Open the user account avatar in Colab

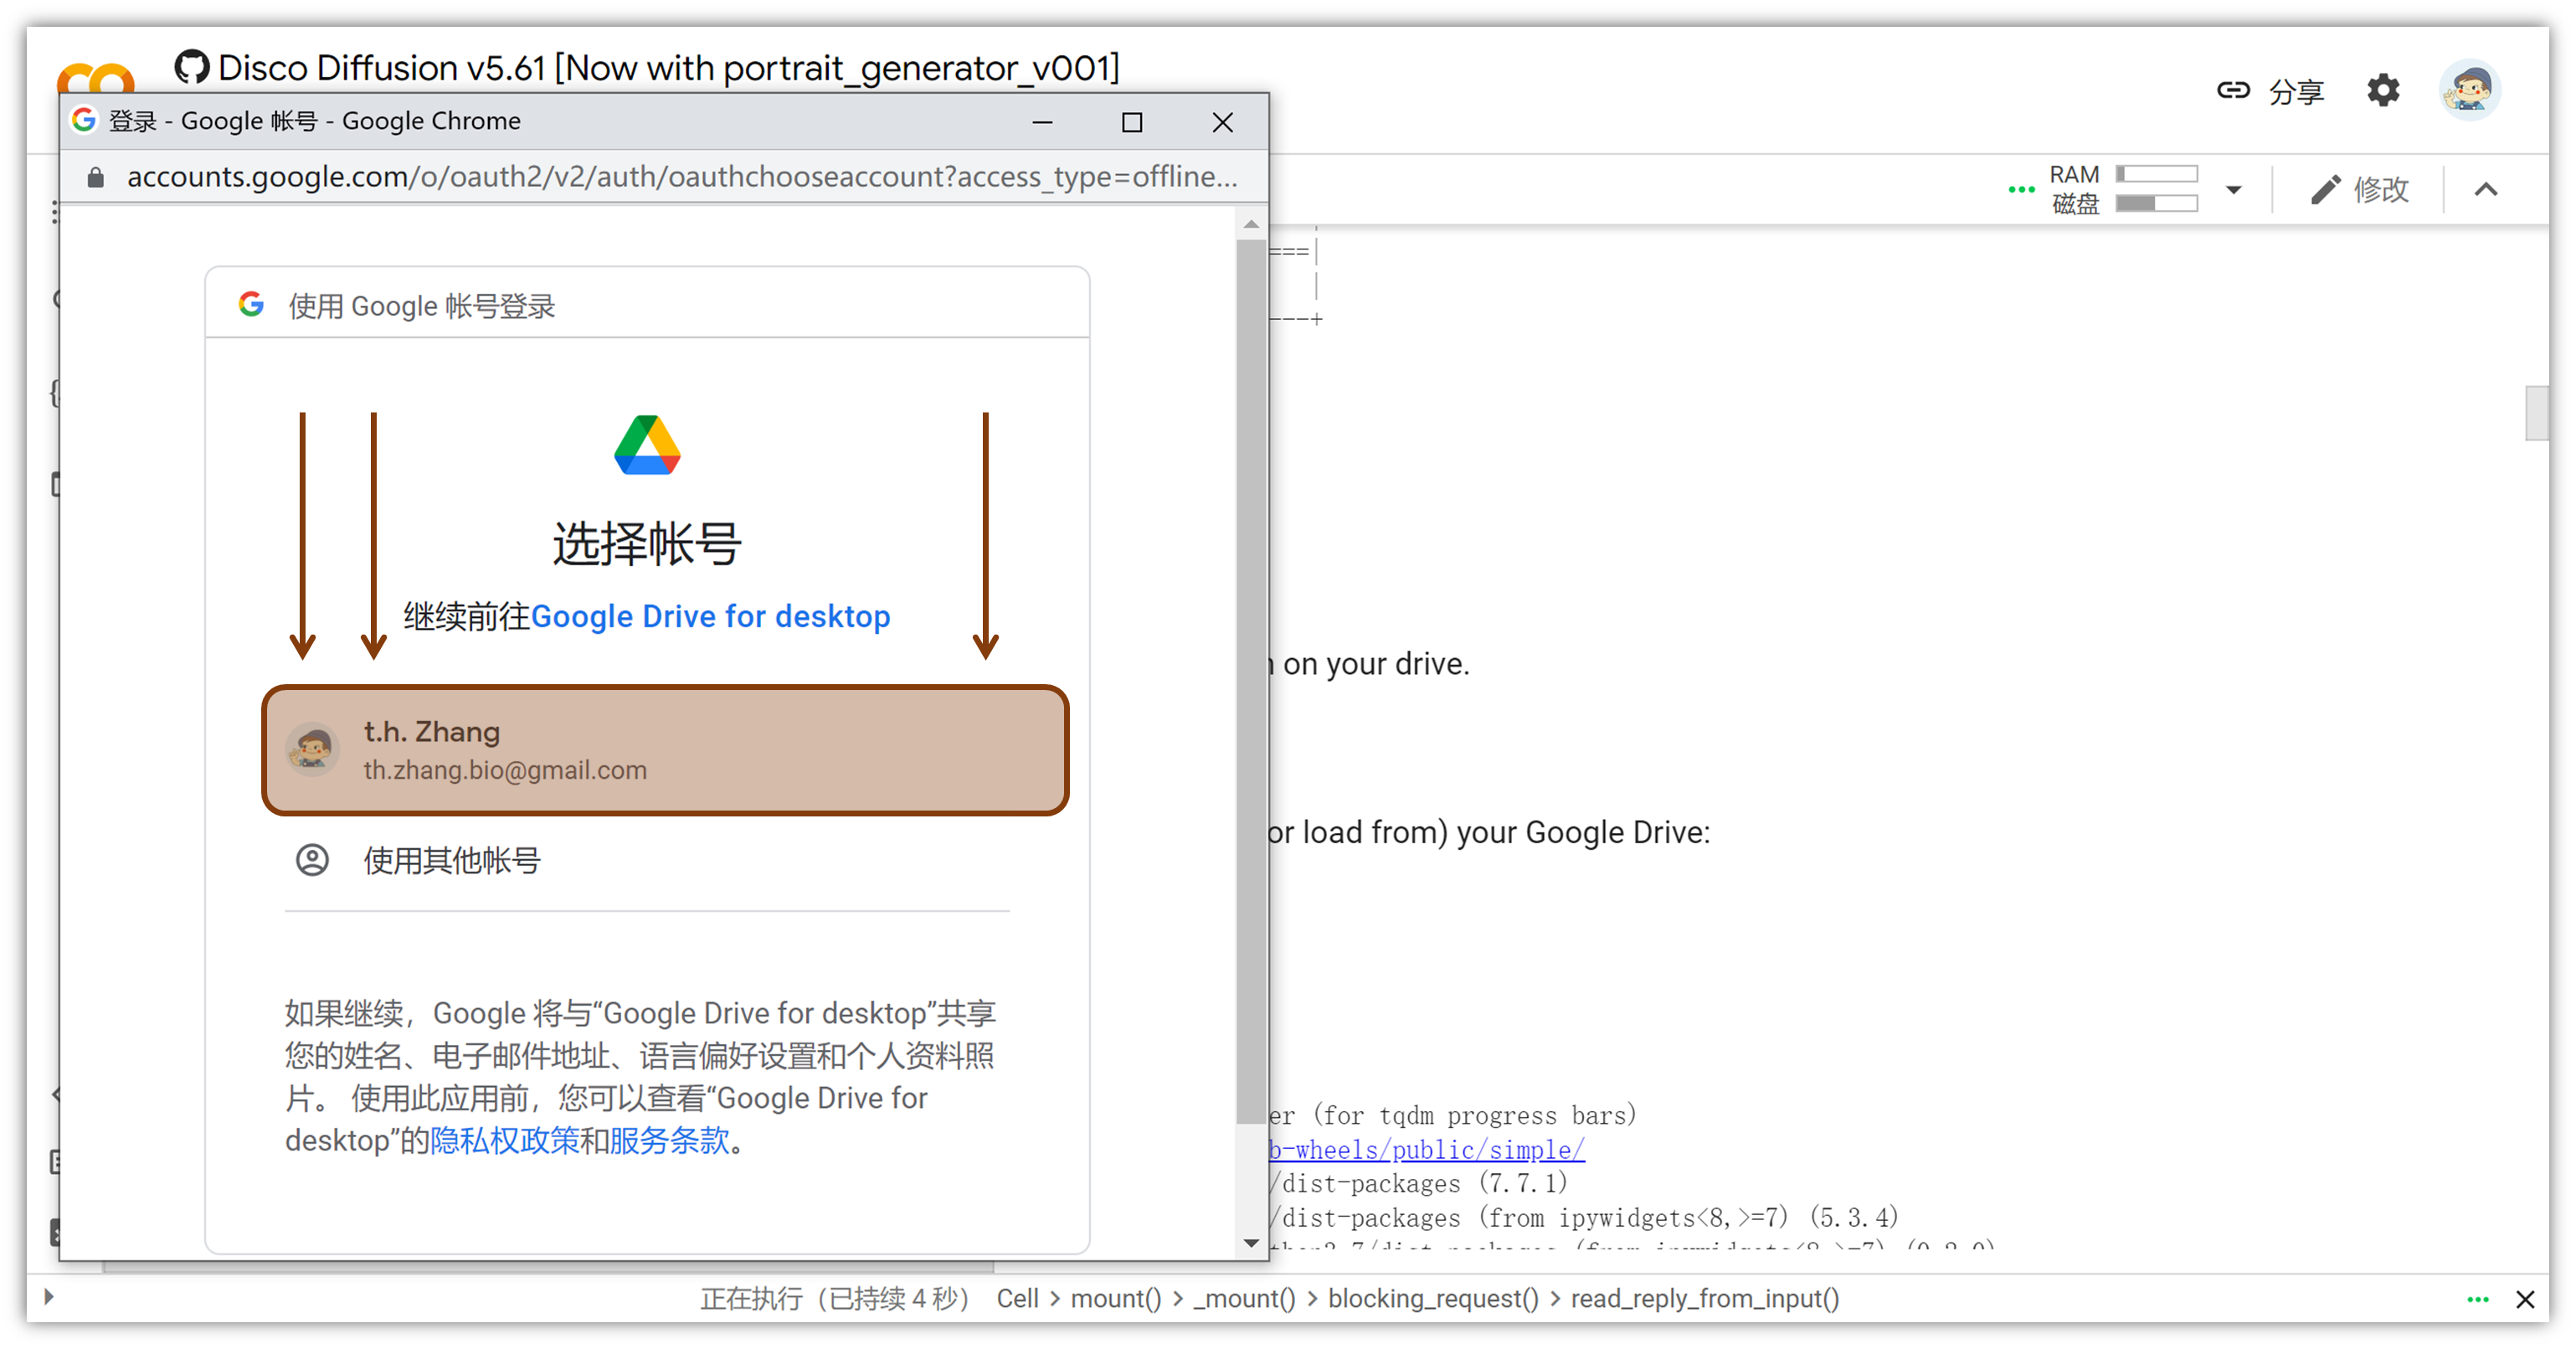pyautogui.click(x=2469, y=90)
